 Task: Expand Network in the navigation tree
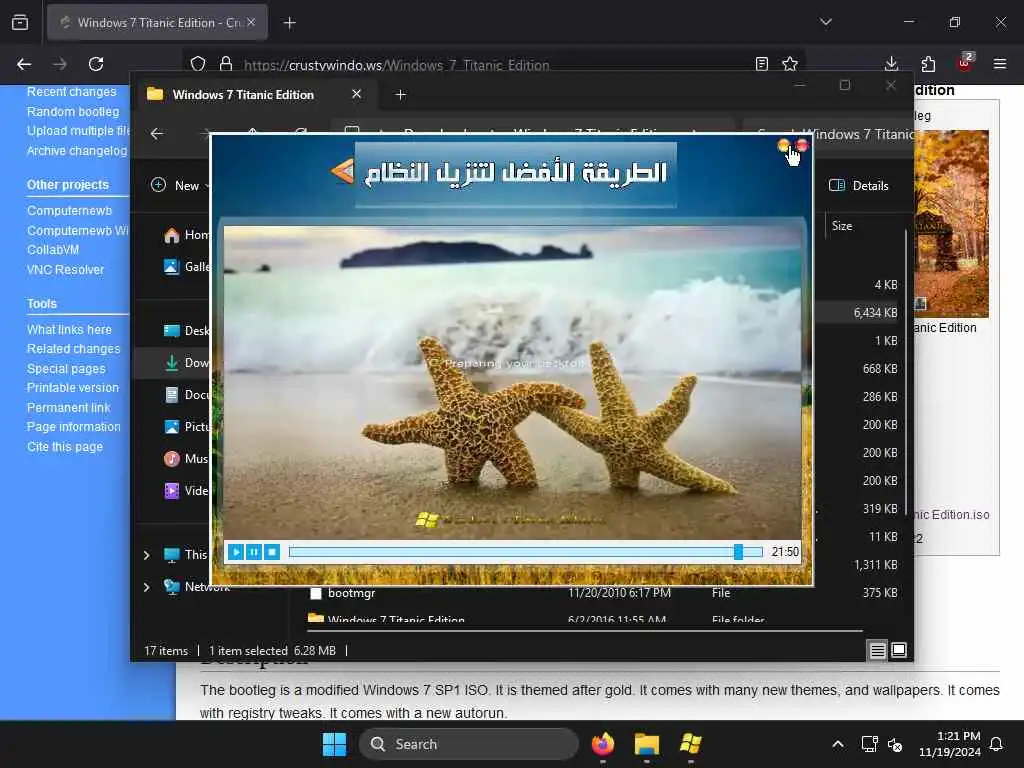click(x=146, y=587)
